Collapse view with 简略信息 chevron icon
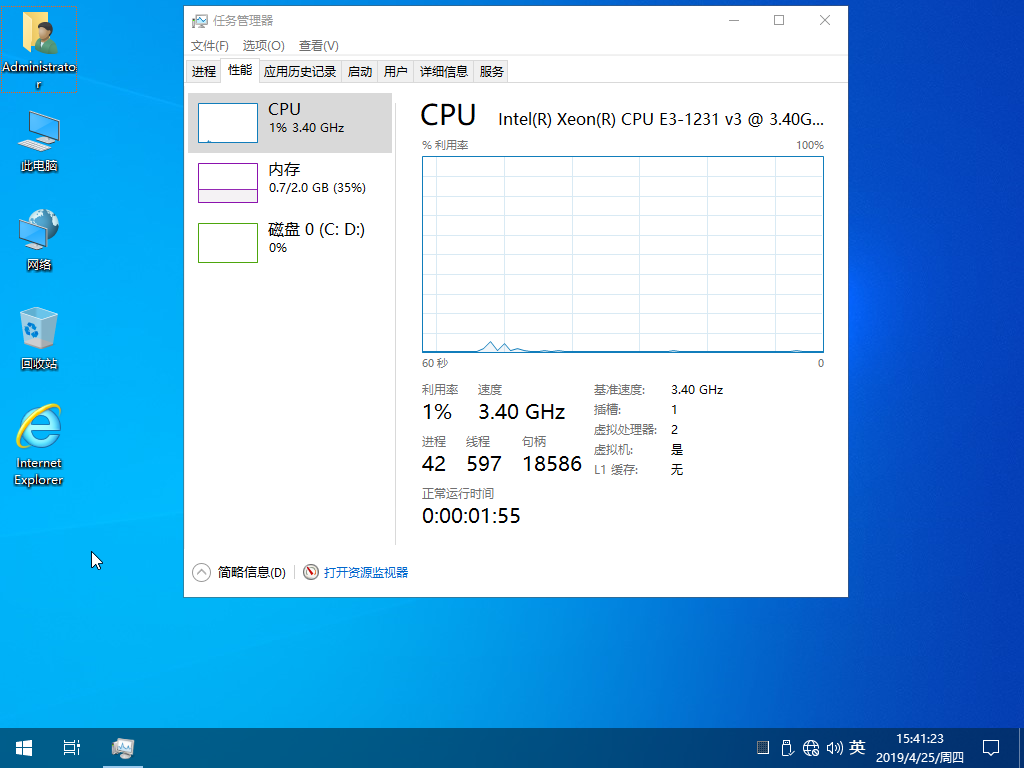1024x768 pixels. tap(201, 573)
